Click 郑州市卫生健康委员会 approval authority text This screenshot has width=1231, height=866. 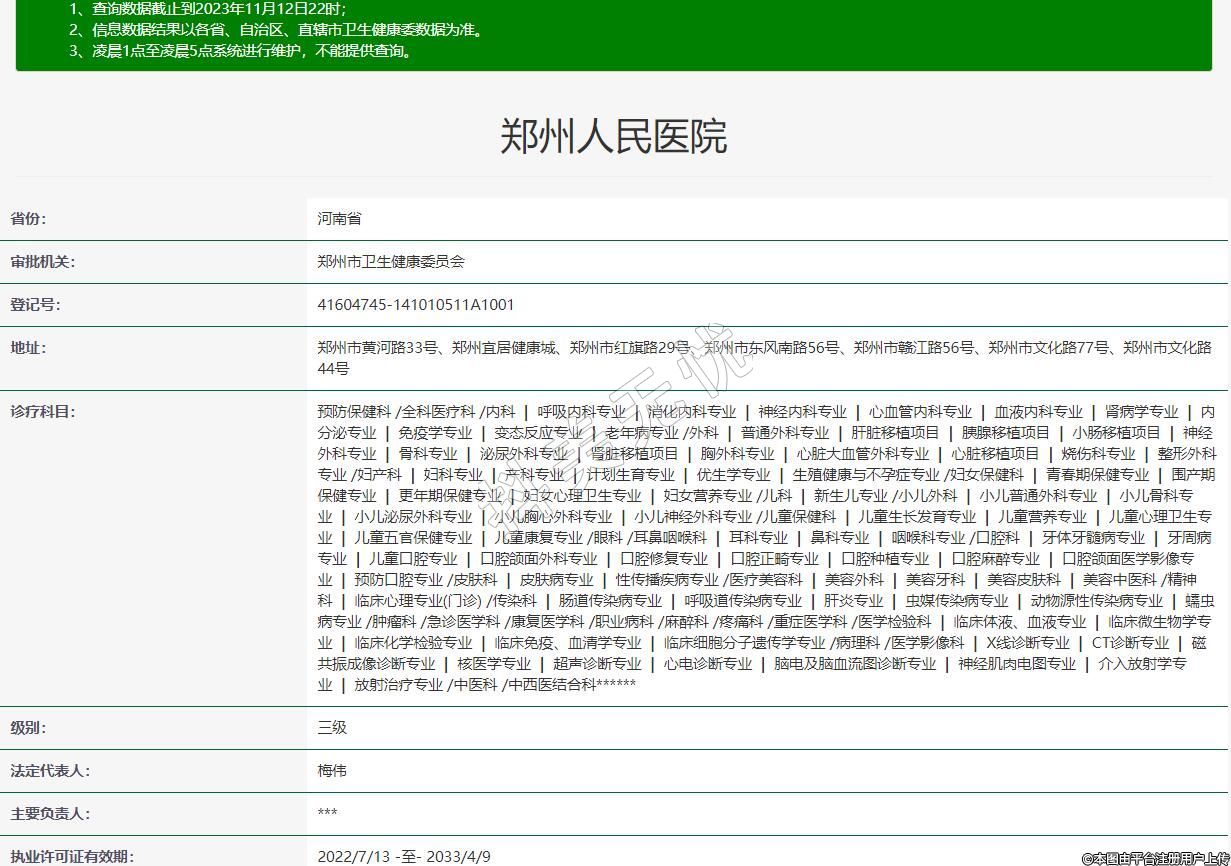point(391,262)
